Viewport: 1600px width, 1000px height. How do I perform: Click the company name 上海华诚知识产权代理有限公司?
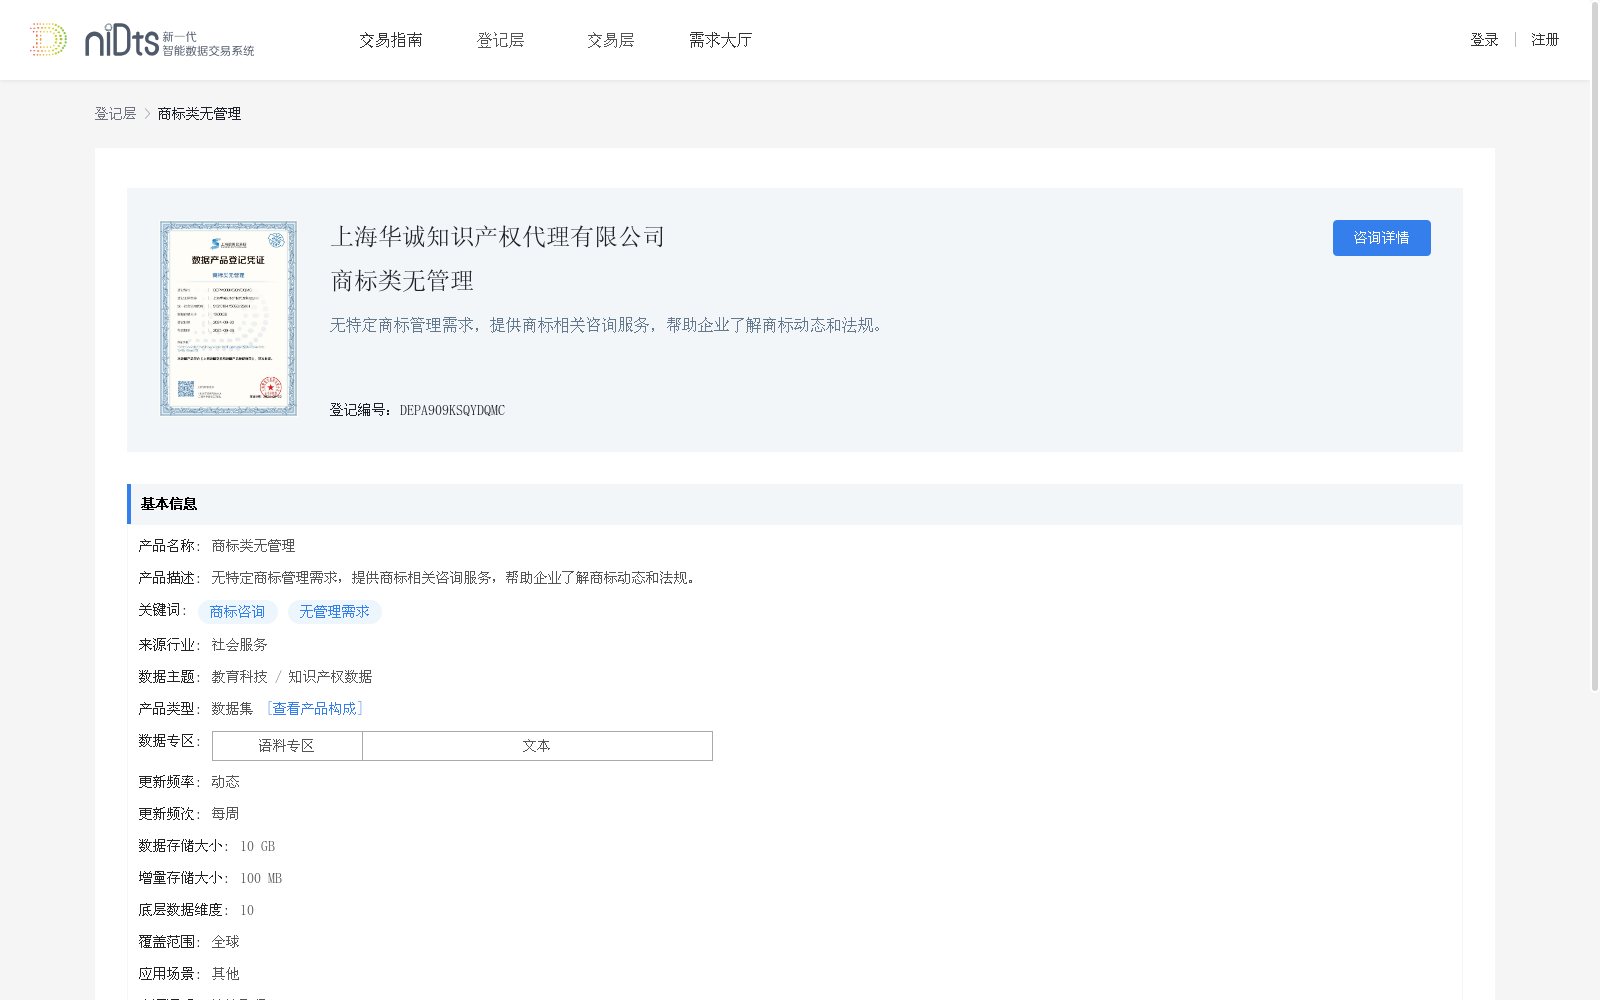(x=498, y=237)
